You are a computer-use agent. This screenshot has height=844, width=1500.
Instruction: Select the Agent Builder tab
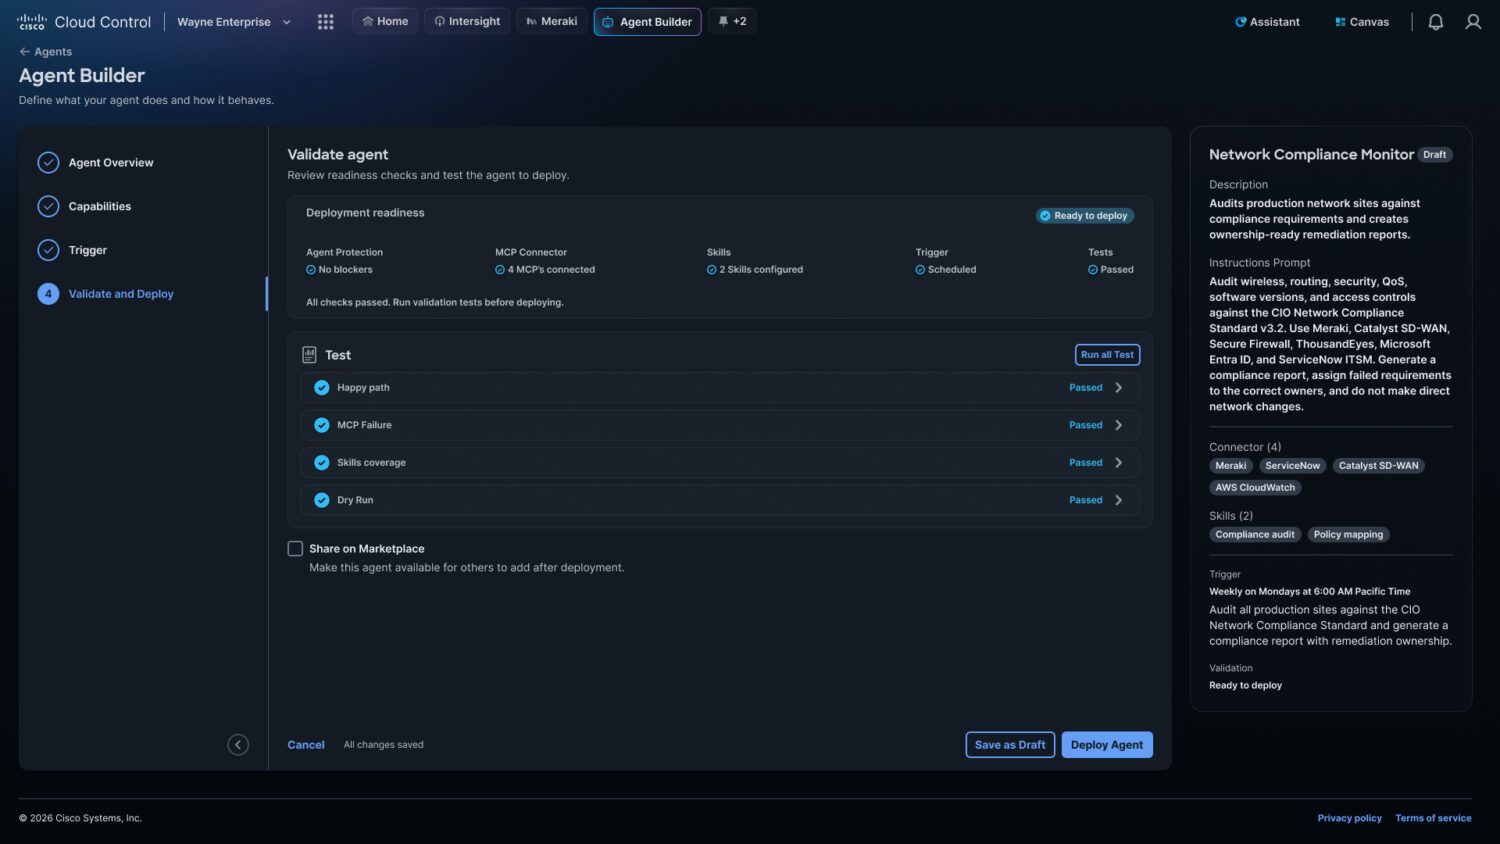coord(647,21)
